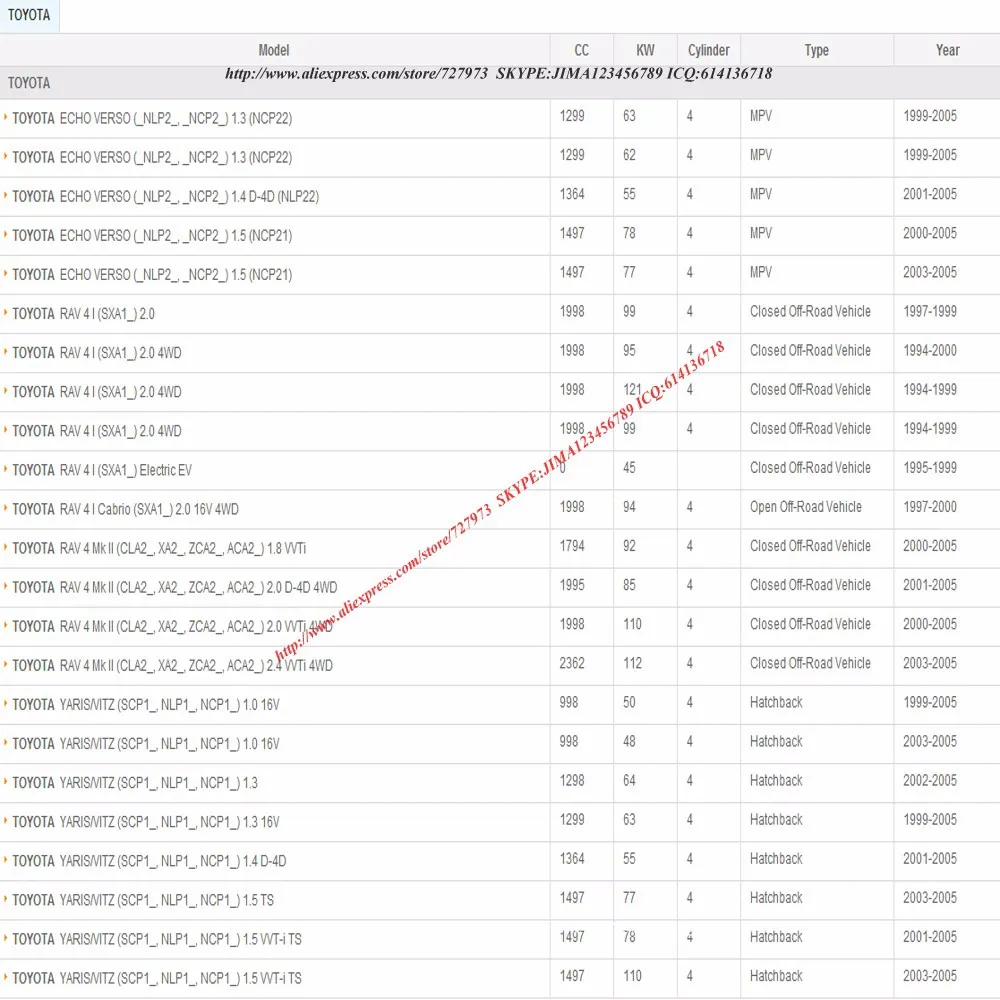This screenshot has width=1000, height=1000.
Task: Open model ECHO VERSO 1.4 D-4D (NLP22)
Action: [165, 197]
